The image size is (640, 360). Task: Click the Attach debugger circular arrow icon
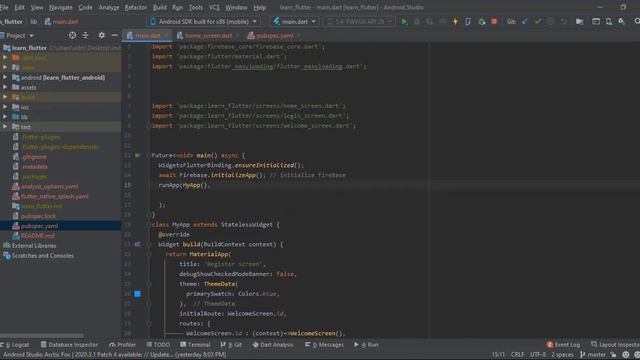click(x=482, y=22)
